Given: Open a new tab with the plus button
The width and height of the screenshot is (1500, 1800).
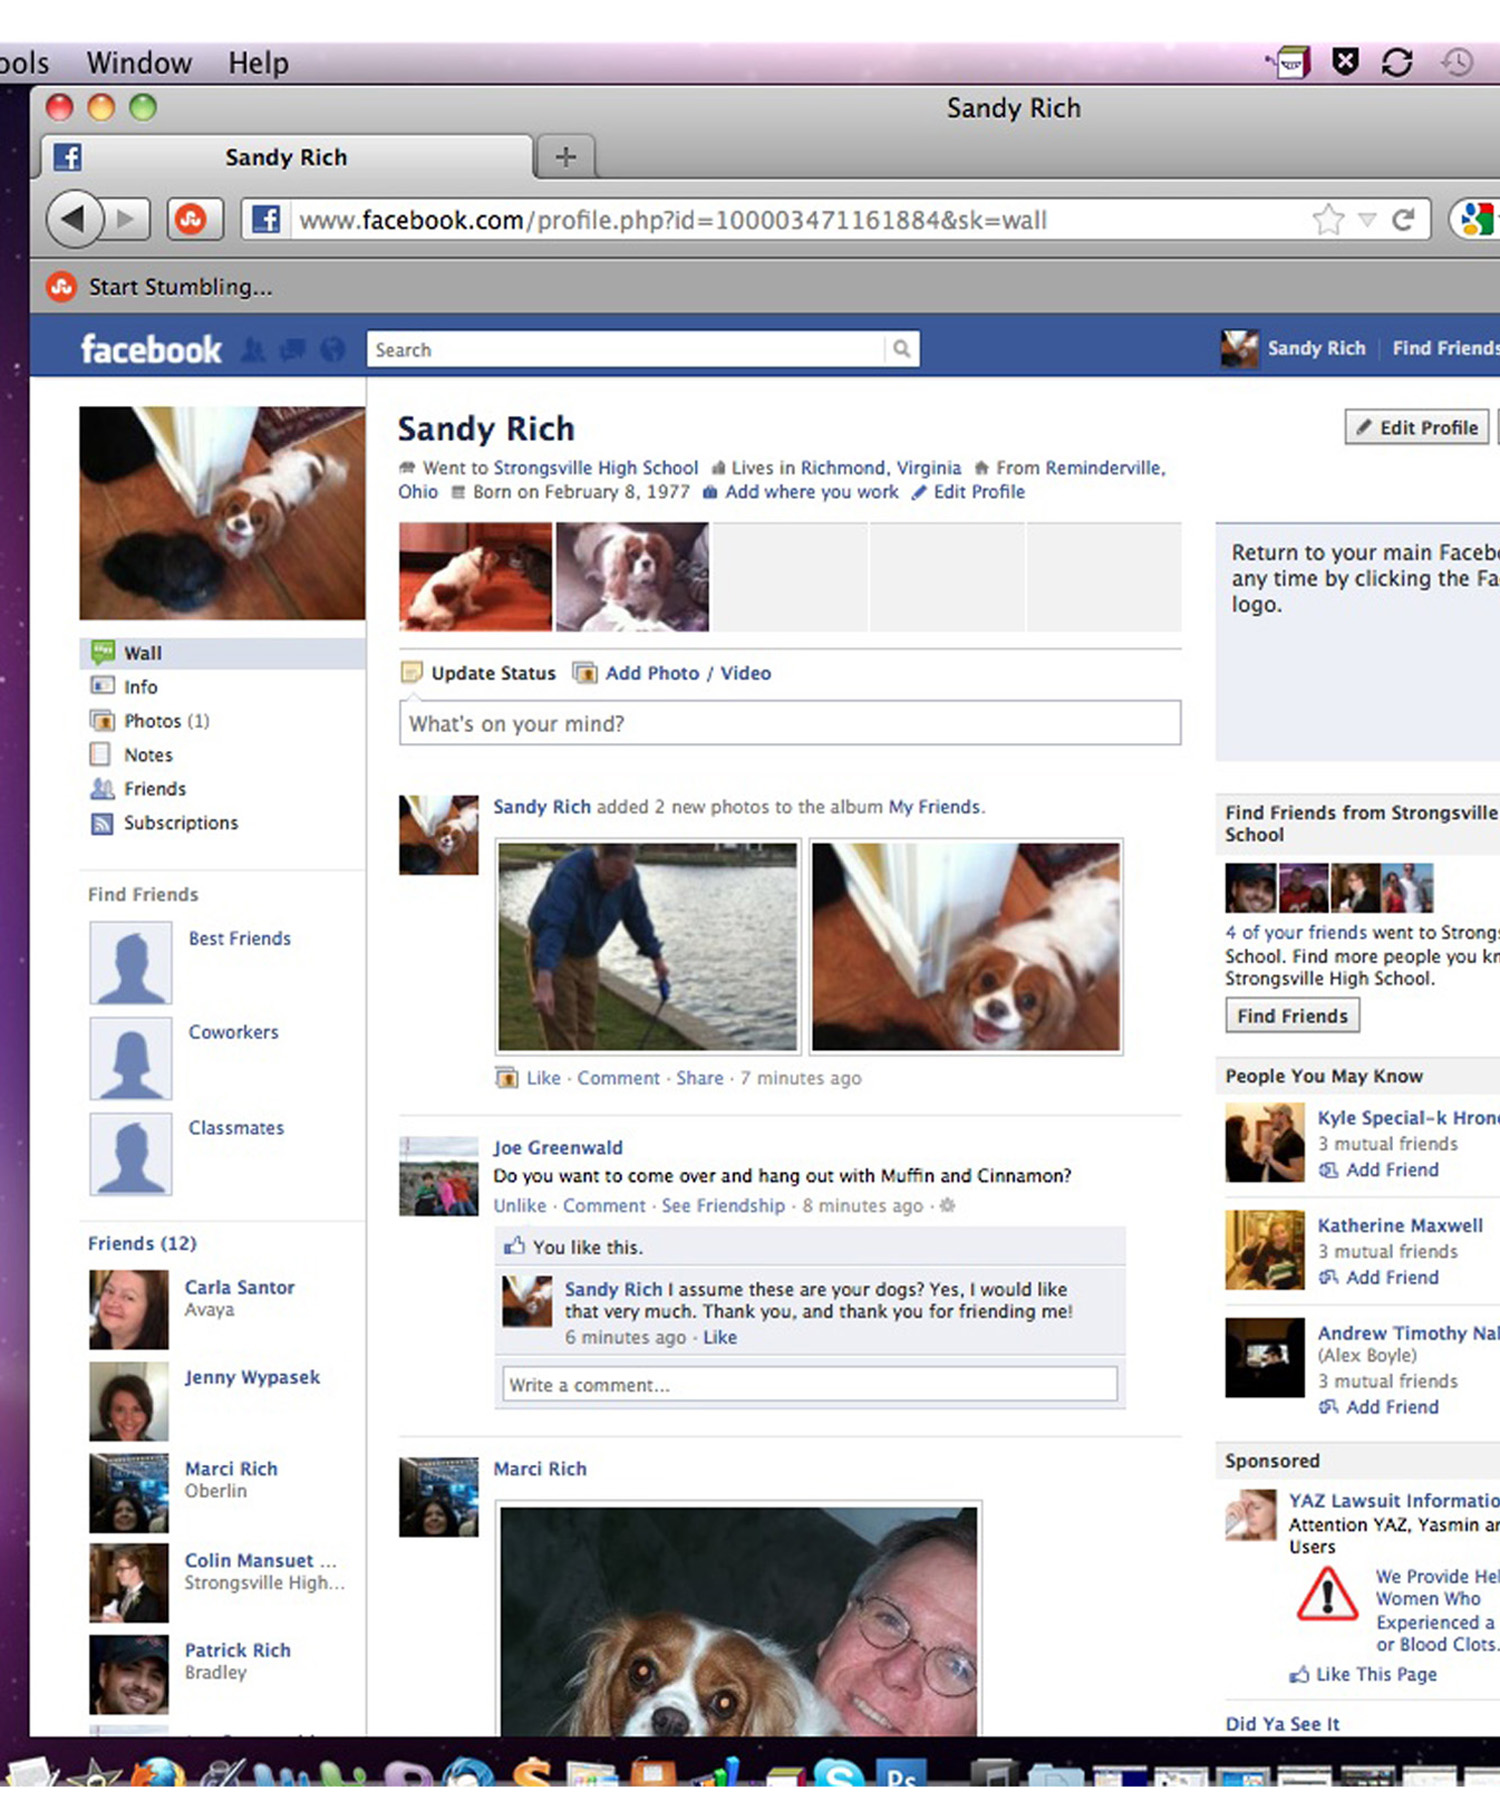Looking at the screenshot, I should click(x=565, y=157).
